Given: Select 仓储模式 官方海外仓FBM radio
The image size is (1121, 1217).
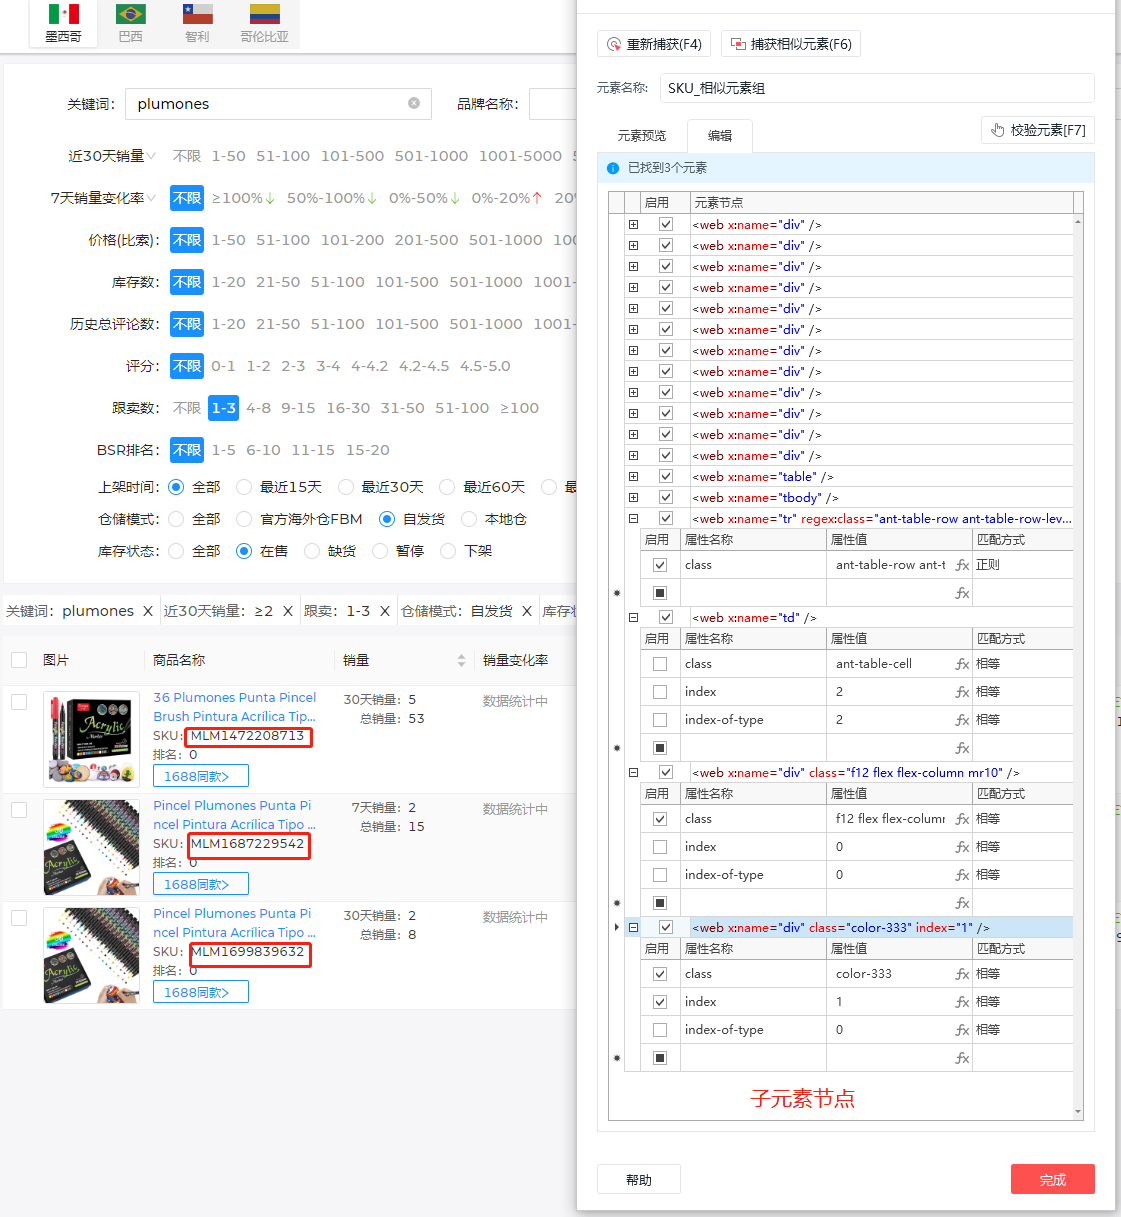Looking at the screenshot, I should tap(244, 519).
